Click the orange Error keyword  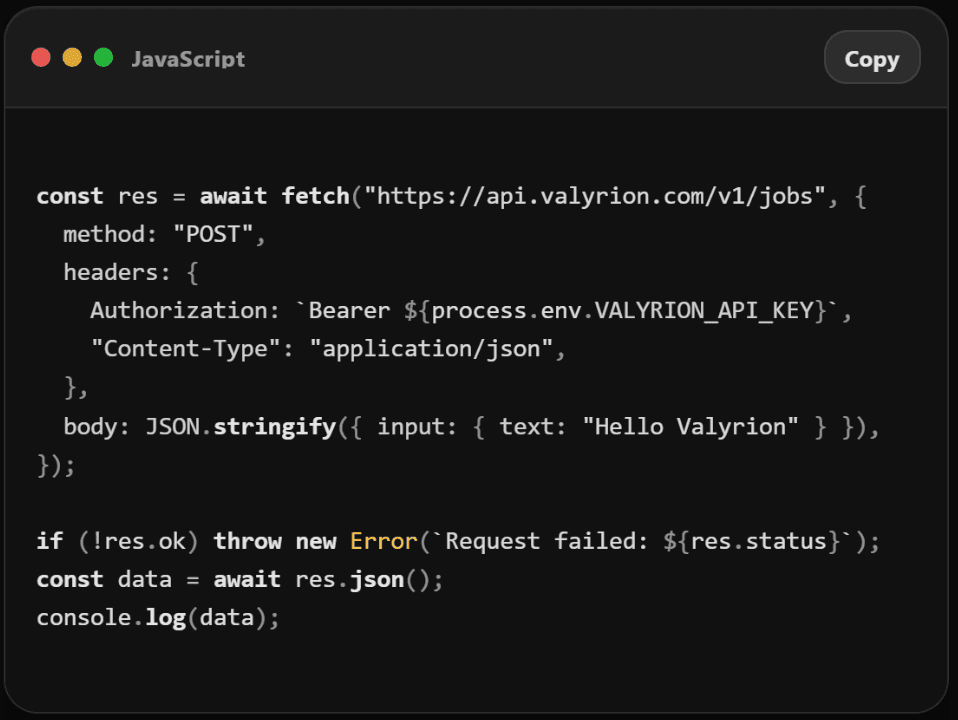click(x=384, y=542)
